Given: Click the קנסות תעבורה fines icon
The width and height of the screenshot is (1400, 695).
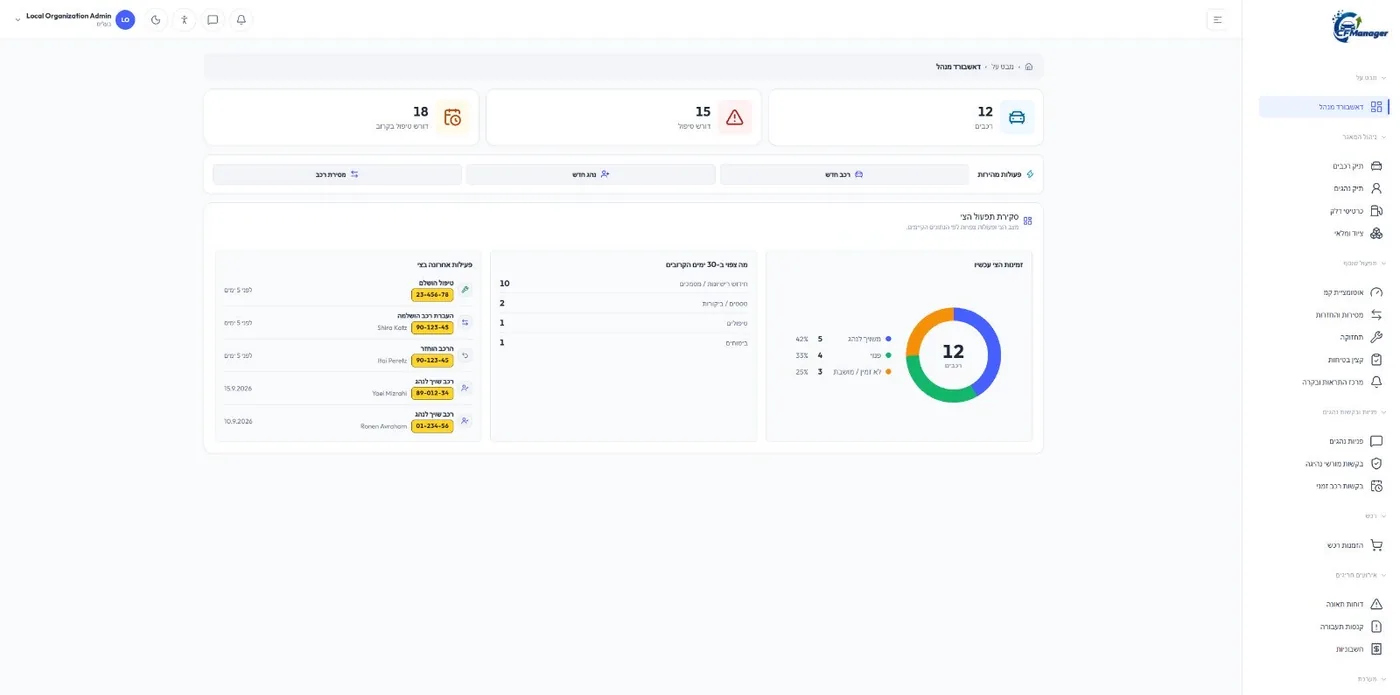Looking at the screenshot, I should click(x=1376, y=627).
